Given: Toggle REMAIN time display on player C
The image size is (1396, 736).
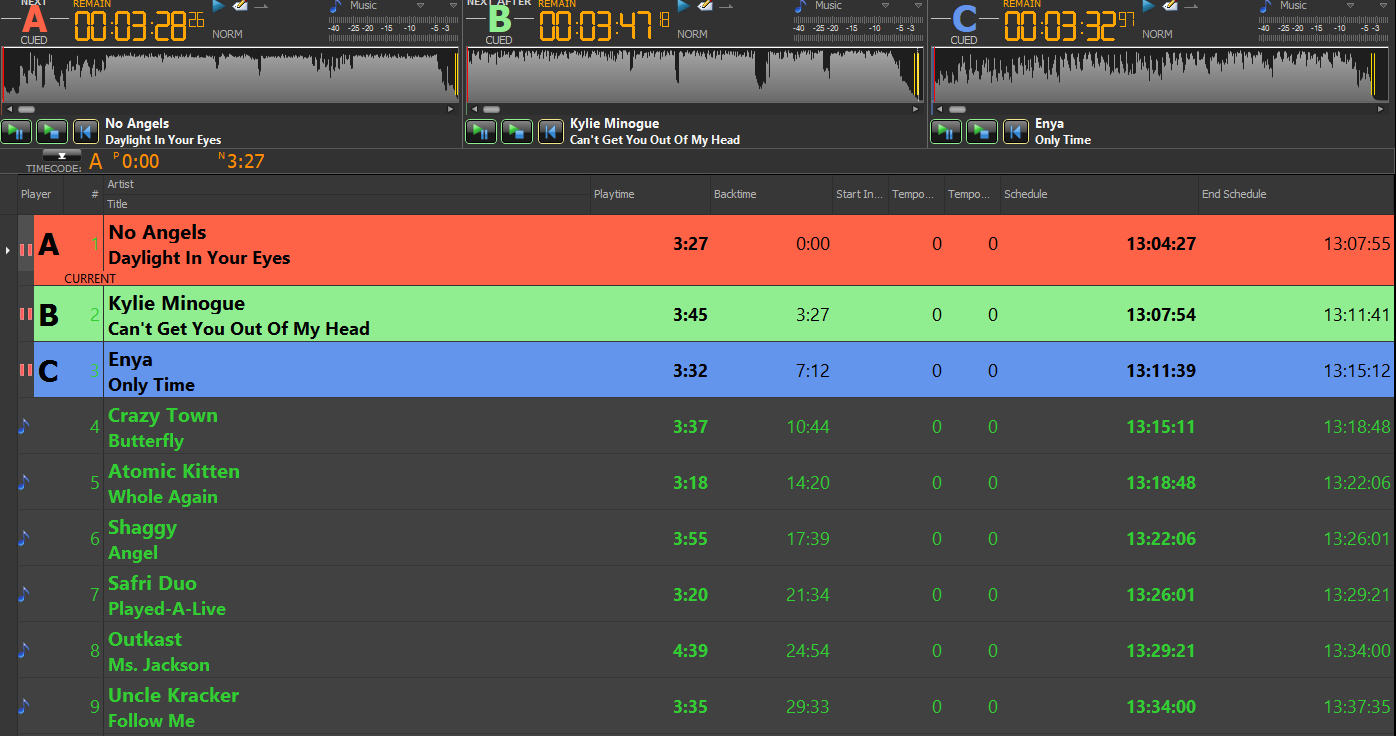Looking at the screenshot, I should pyautogui.click(x=1022, y=4).
